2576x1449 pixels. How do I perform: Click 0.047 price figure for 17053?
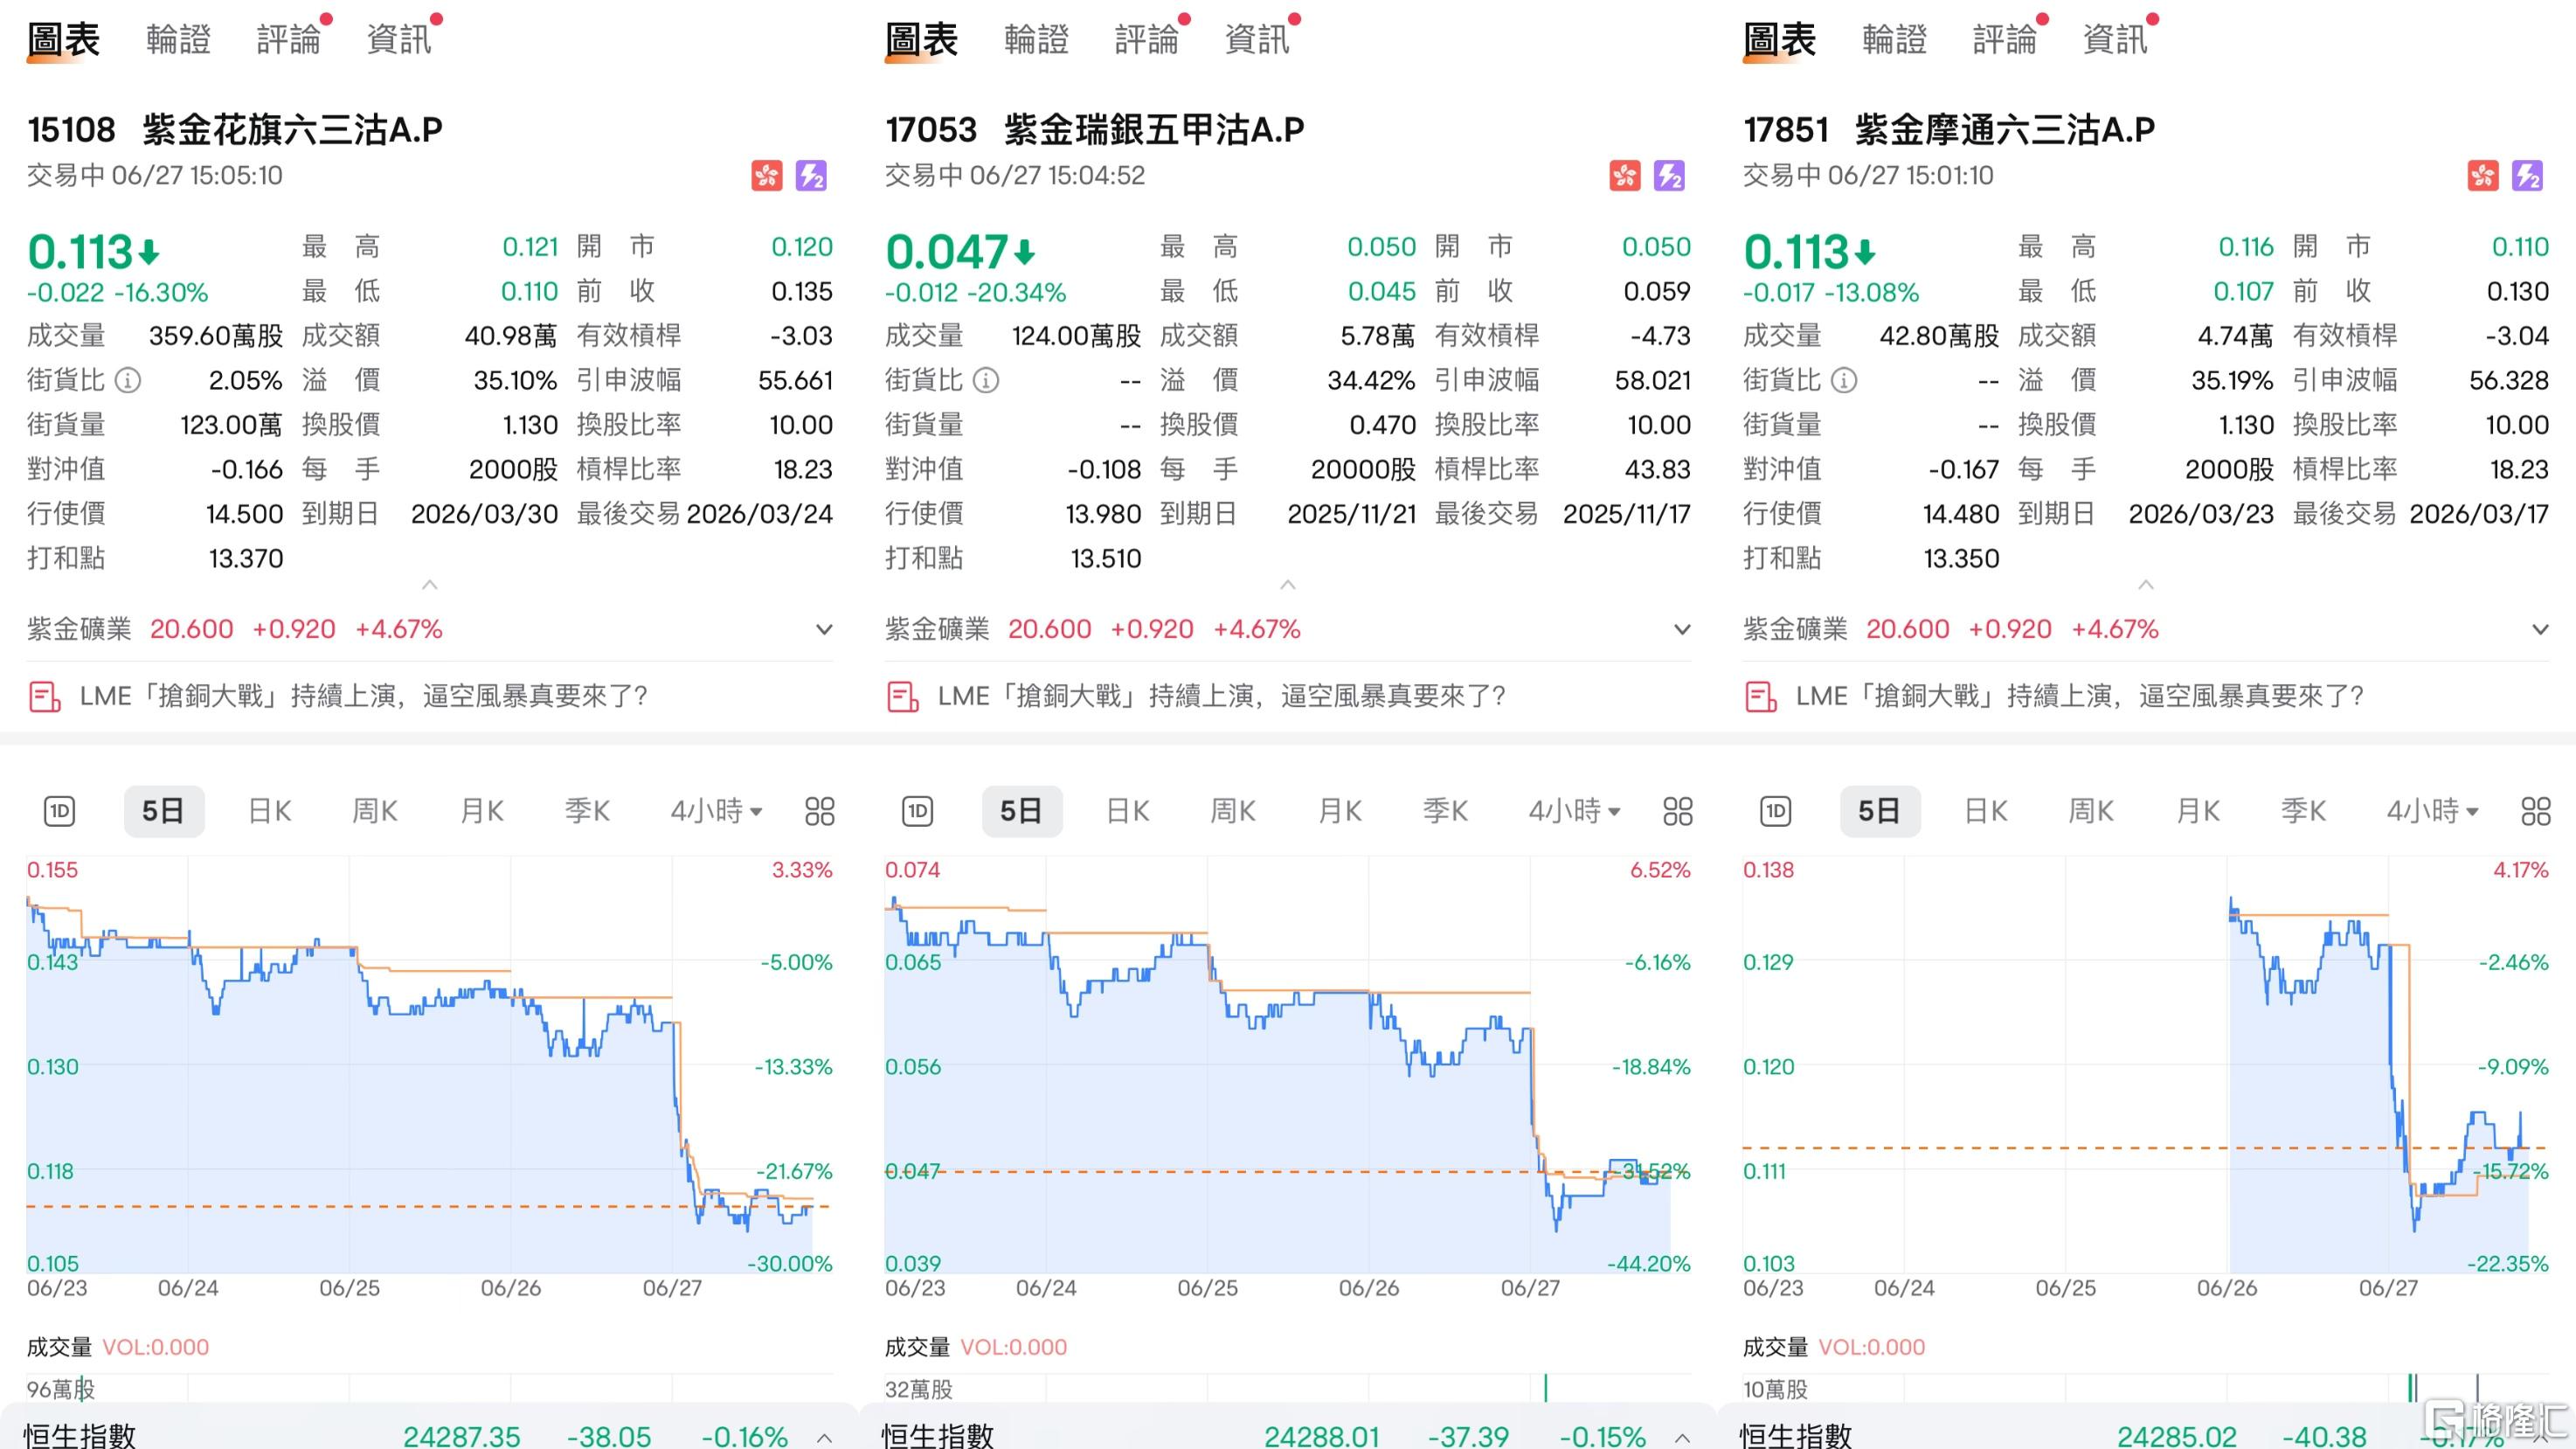pyautogui.click(x=947, y=252)
